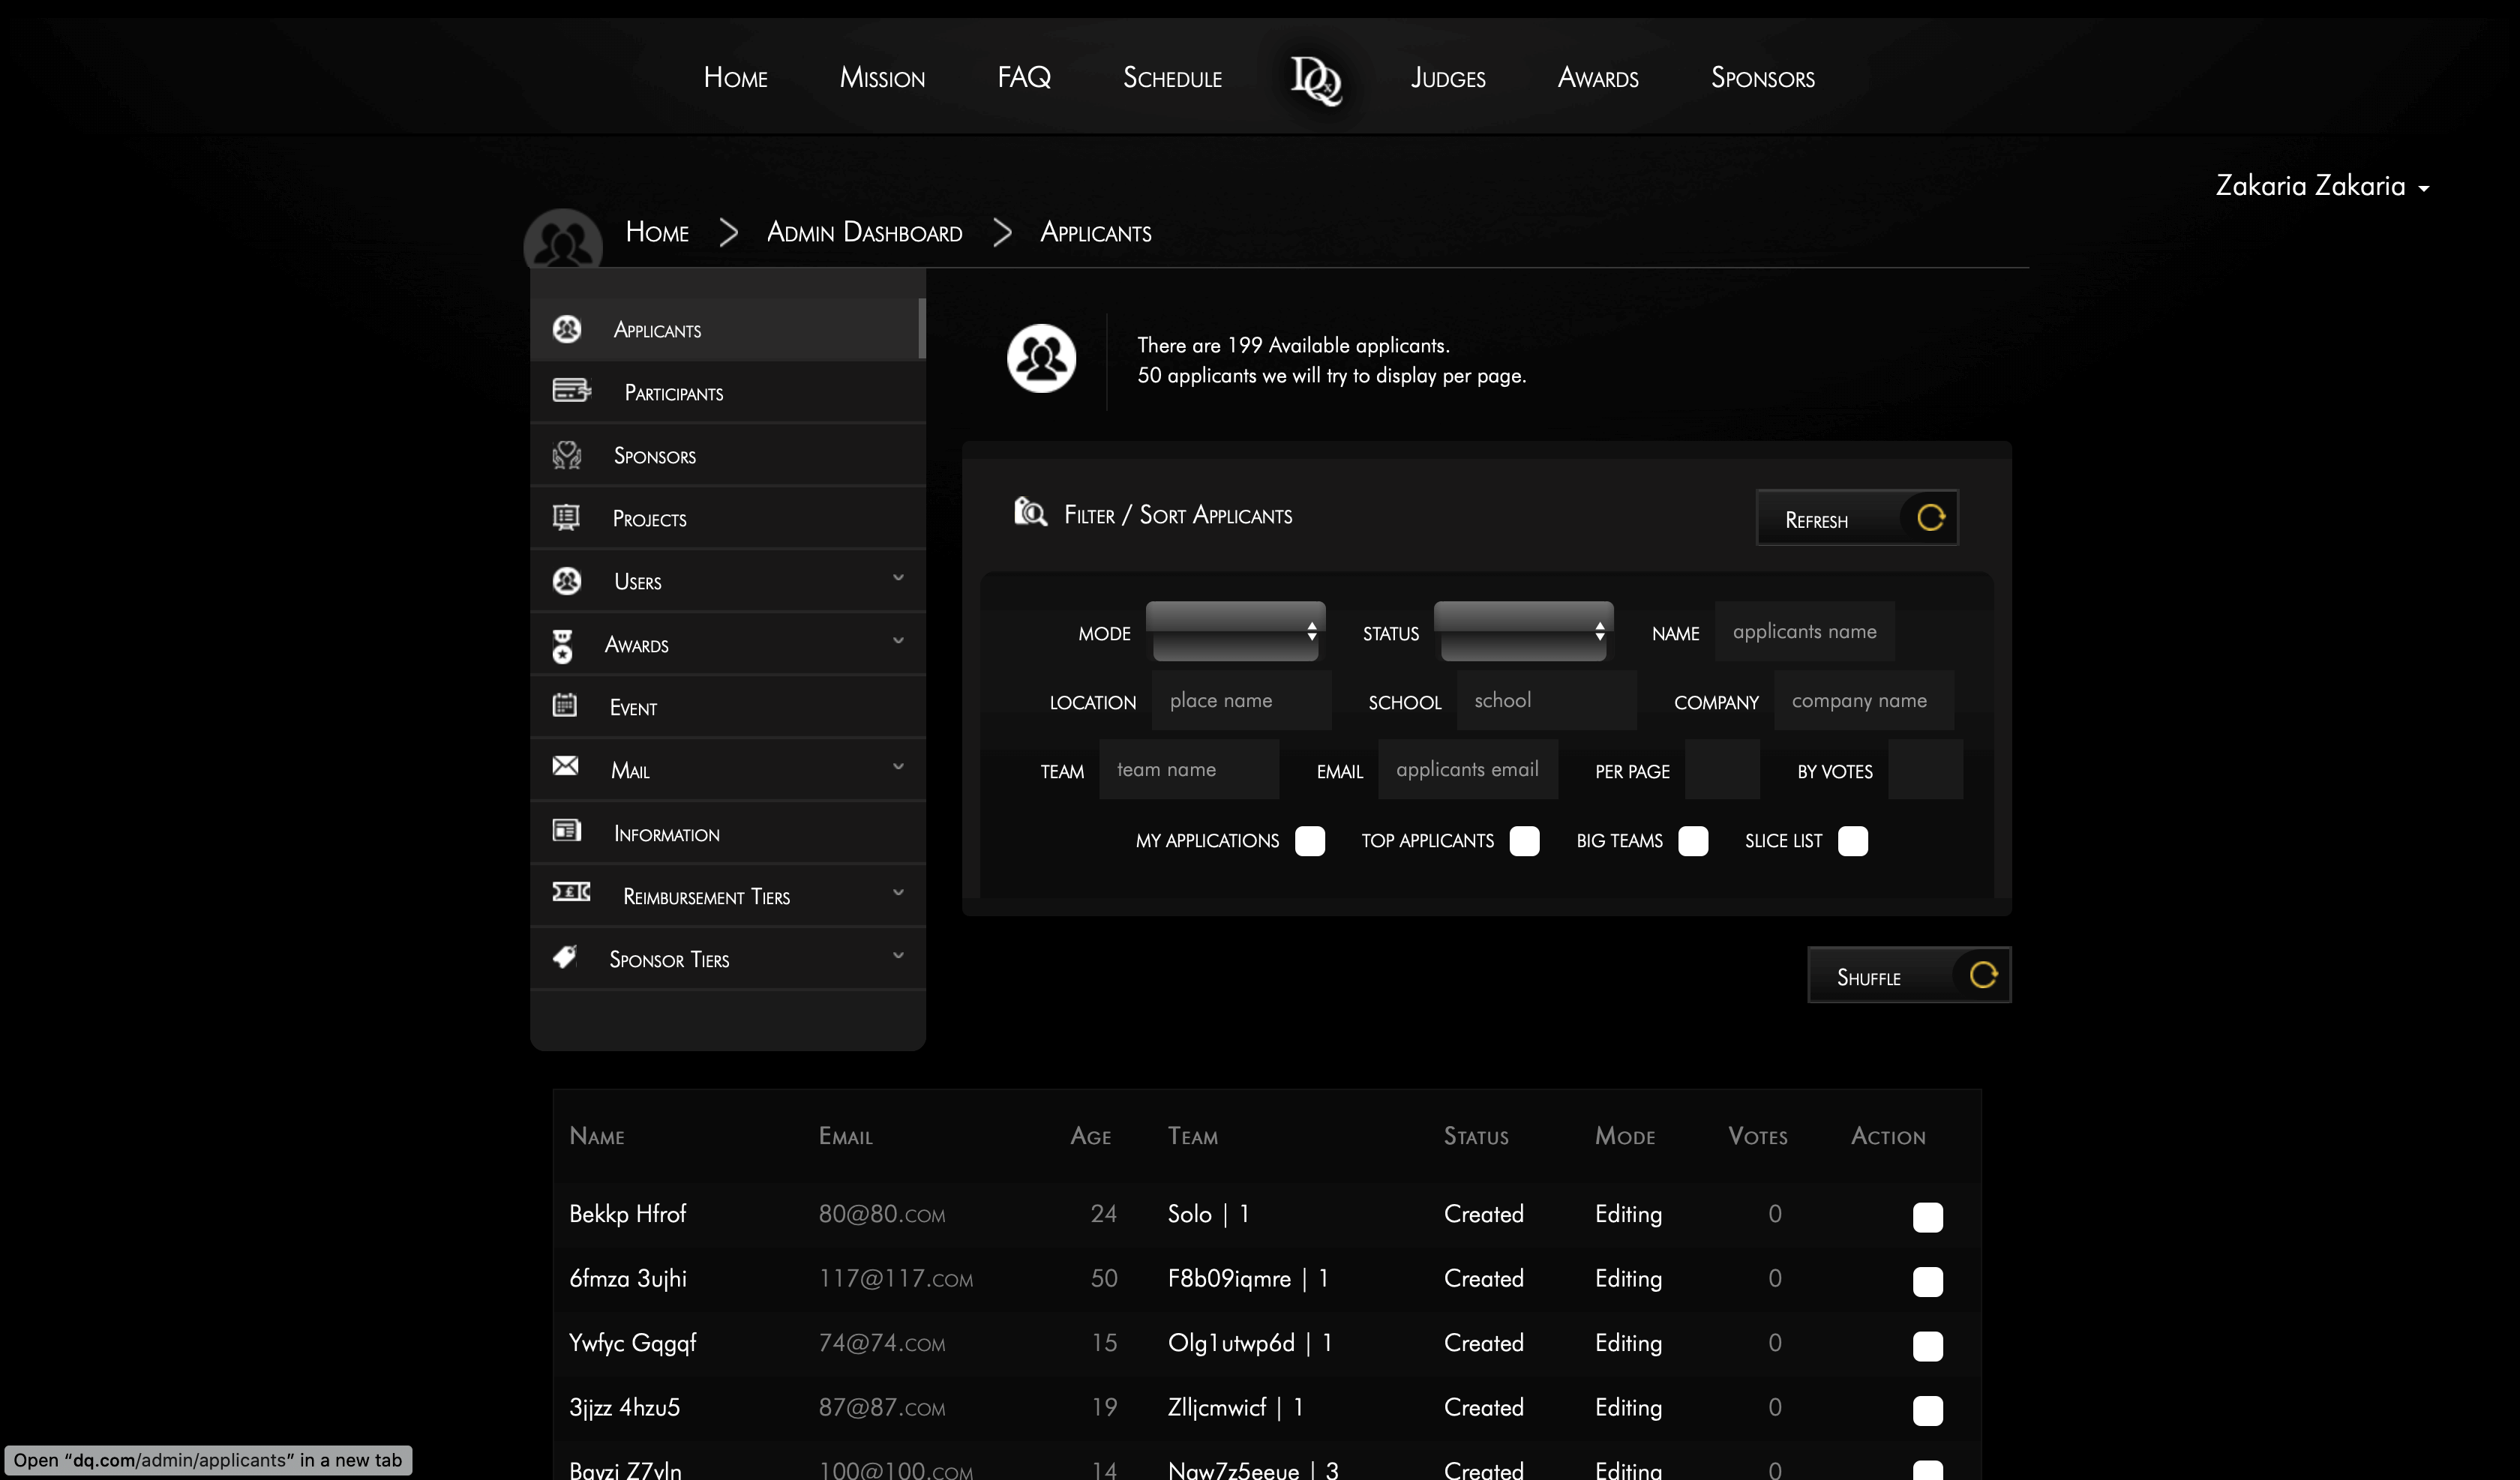Click the Applicants sidebar icon
2520x1480 pixels.
pos(567,329)
